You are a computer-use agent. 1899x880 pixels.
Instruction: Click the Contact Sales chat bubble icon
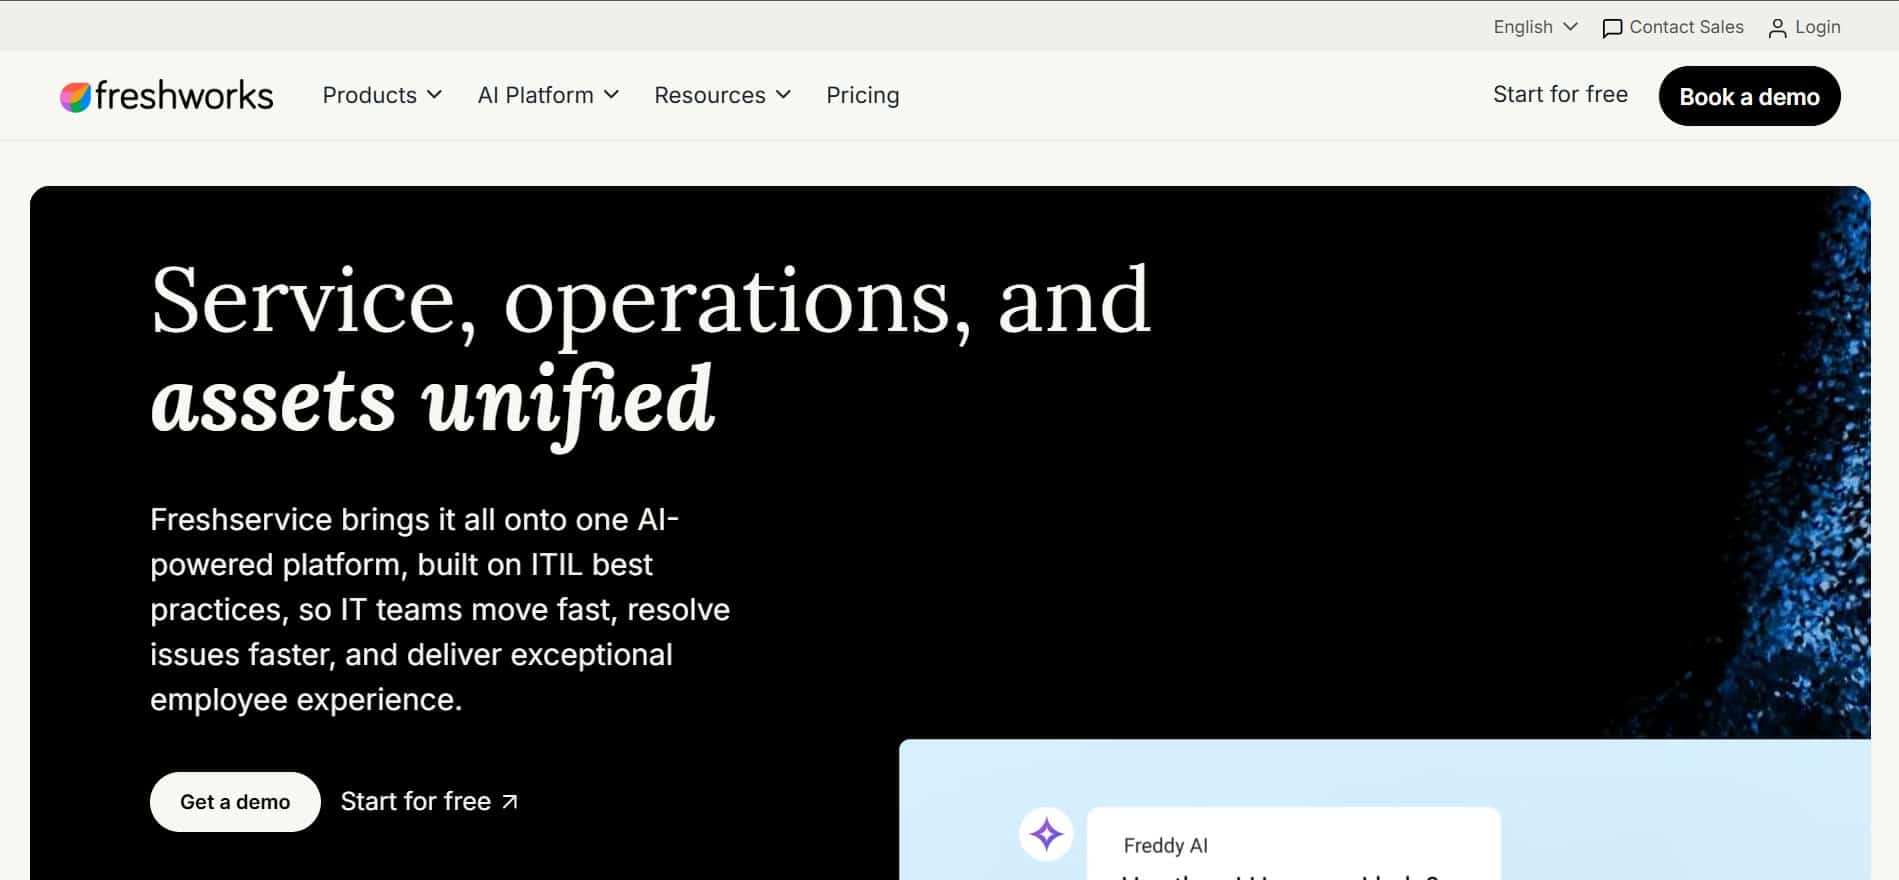click(x=1612, y=28)
